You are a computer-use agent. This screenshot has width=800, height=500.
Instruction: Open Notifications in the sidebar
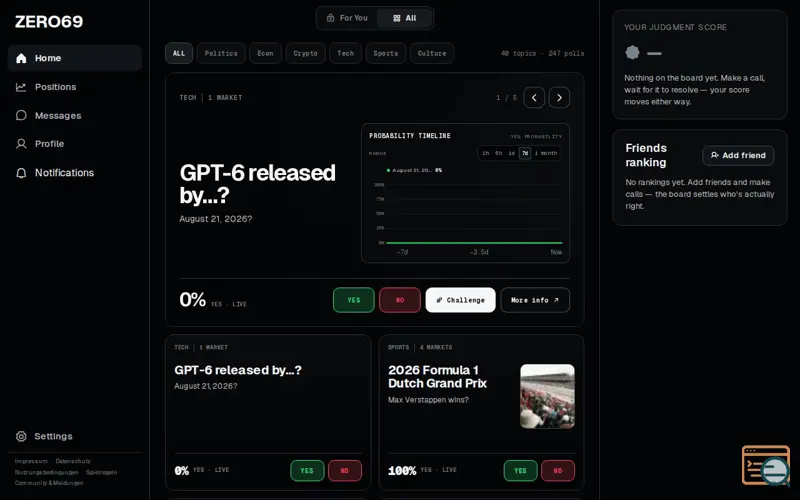click(x=74, y=172)
